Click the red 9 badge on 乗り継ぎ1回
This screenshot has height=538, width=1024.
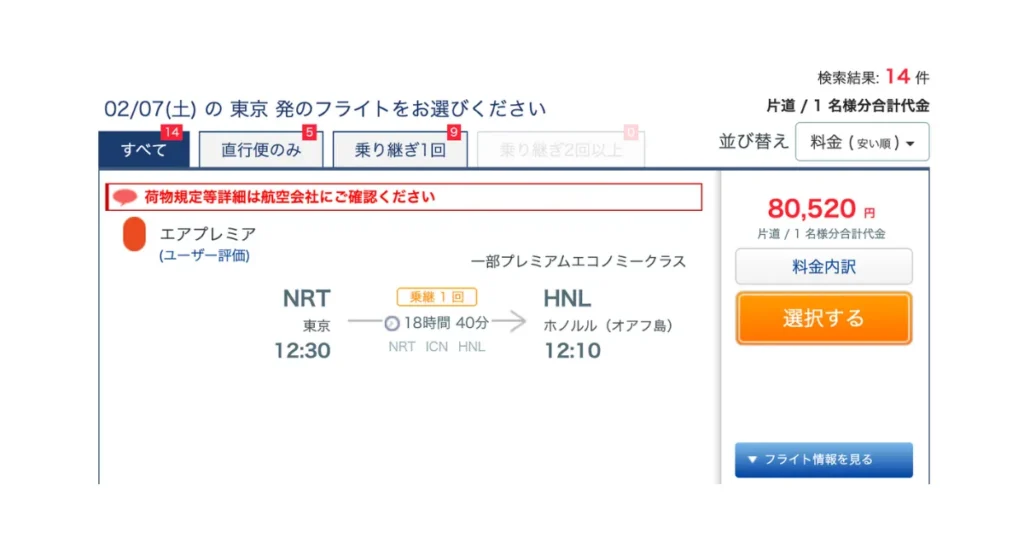click(x=454, y=134)
